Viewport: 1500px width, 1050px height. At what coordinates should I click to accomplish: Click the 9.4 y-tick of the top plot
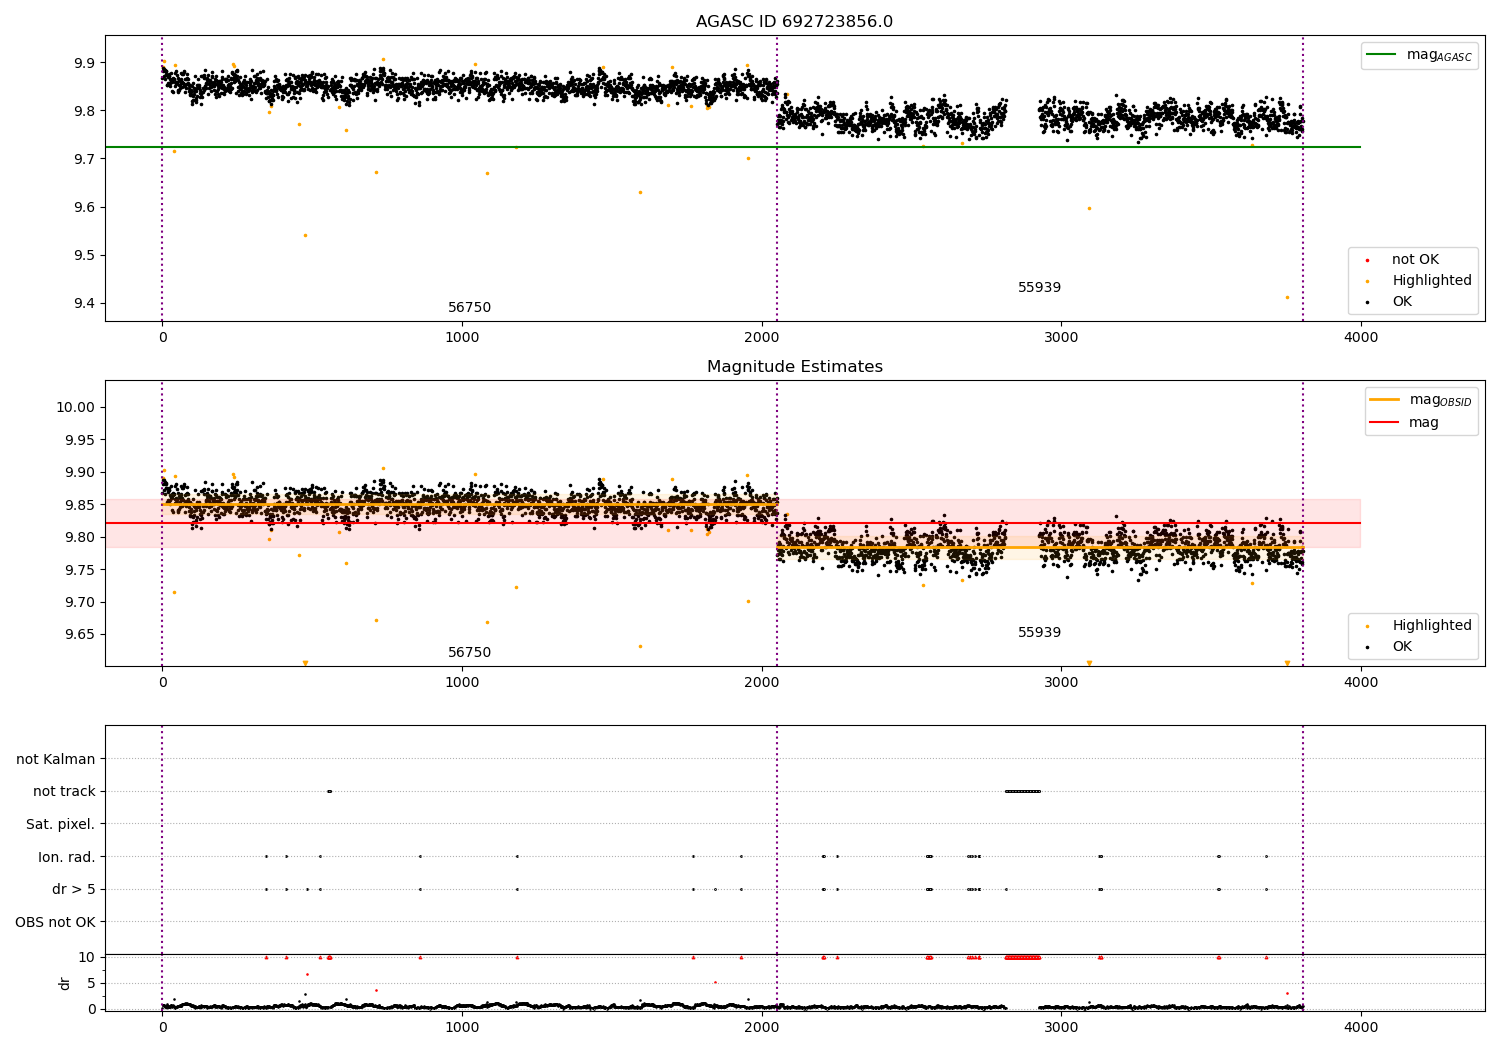click(x=84, y=304)
